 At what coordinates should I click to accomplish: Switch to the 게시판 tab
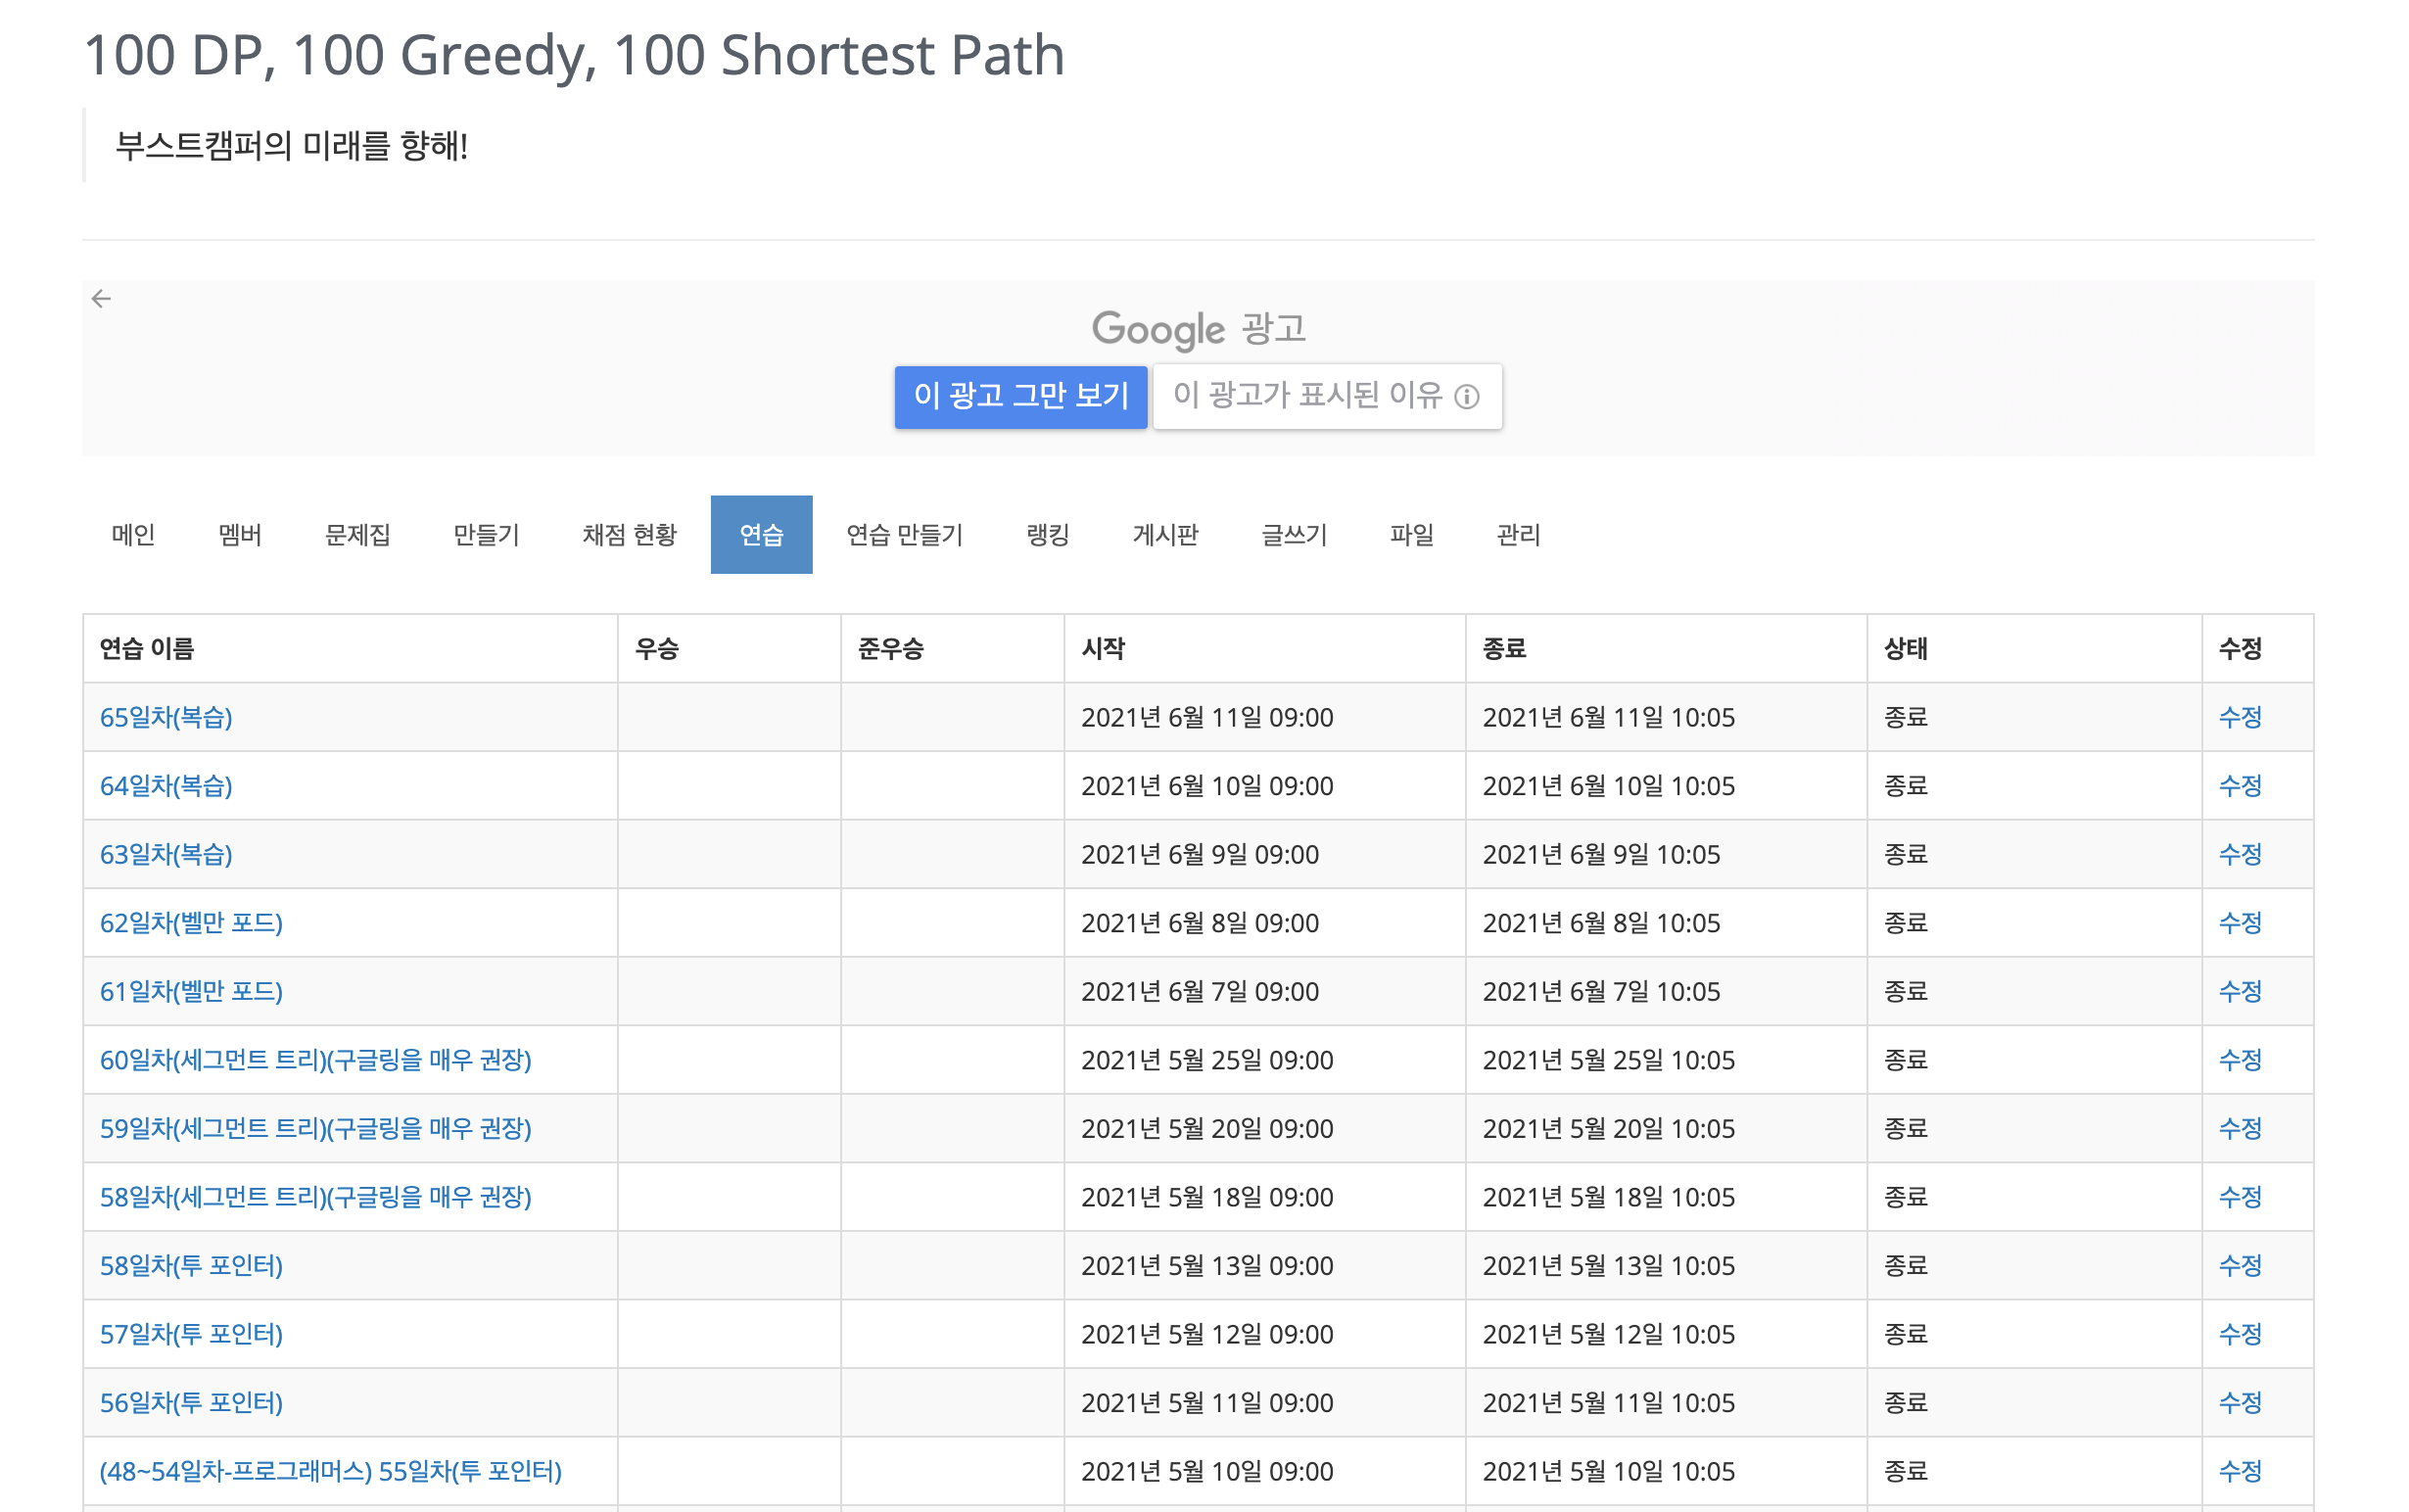click(x=1165, y=535)
